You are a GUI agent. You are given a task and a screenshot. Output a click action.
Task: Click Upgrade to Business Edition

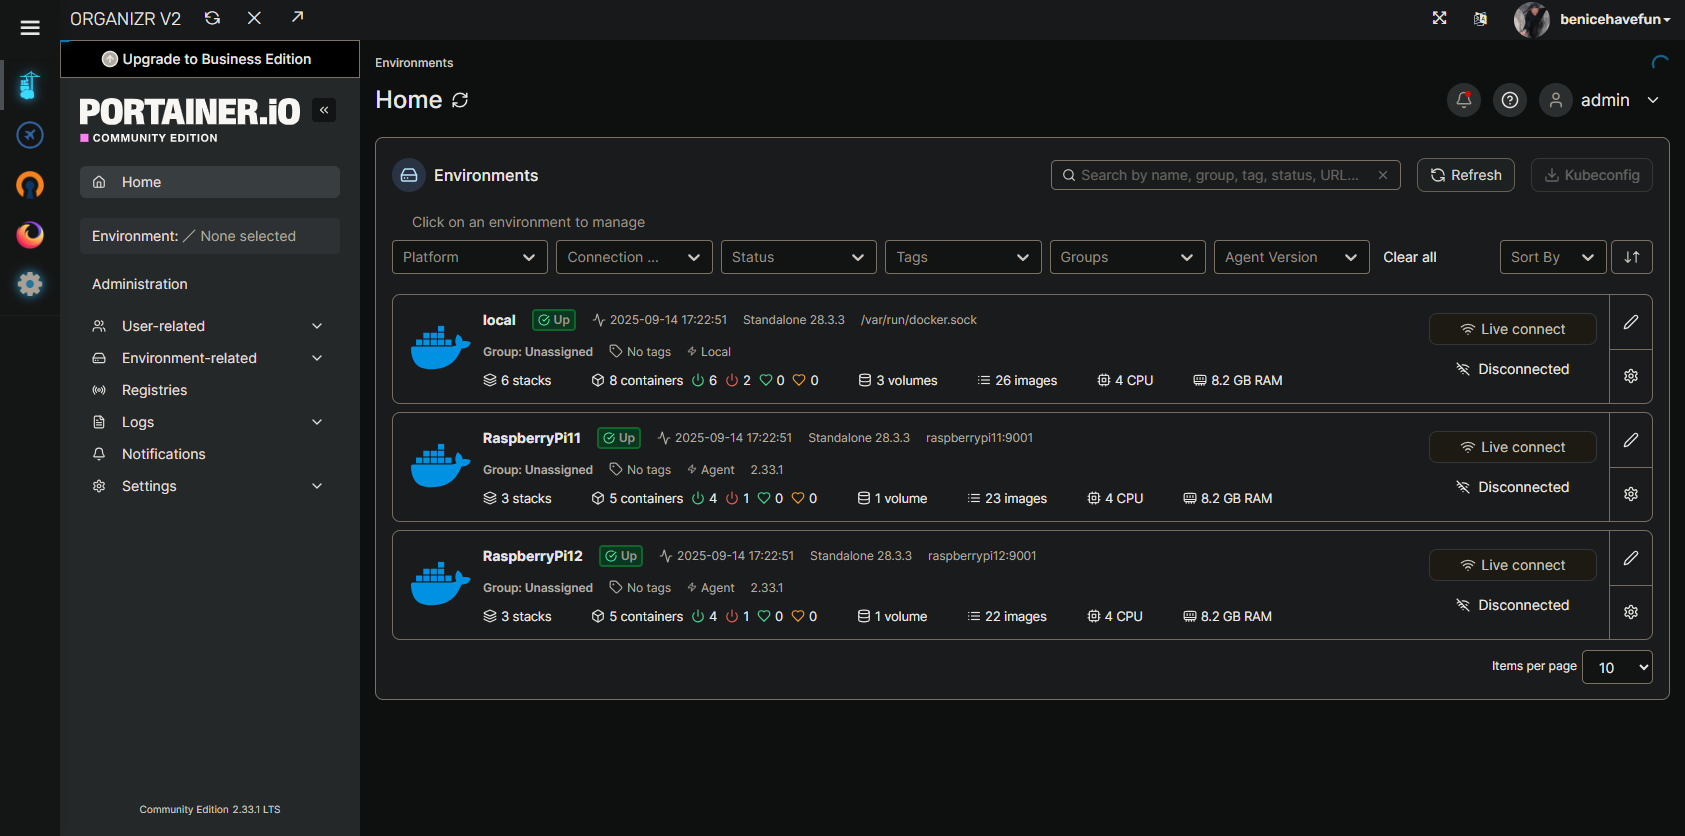coord(209,59)
